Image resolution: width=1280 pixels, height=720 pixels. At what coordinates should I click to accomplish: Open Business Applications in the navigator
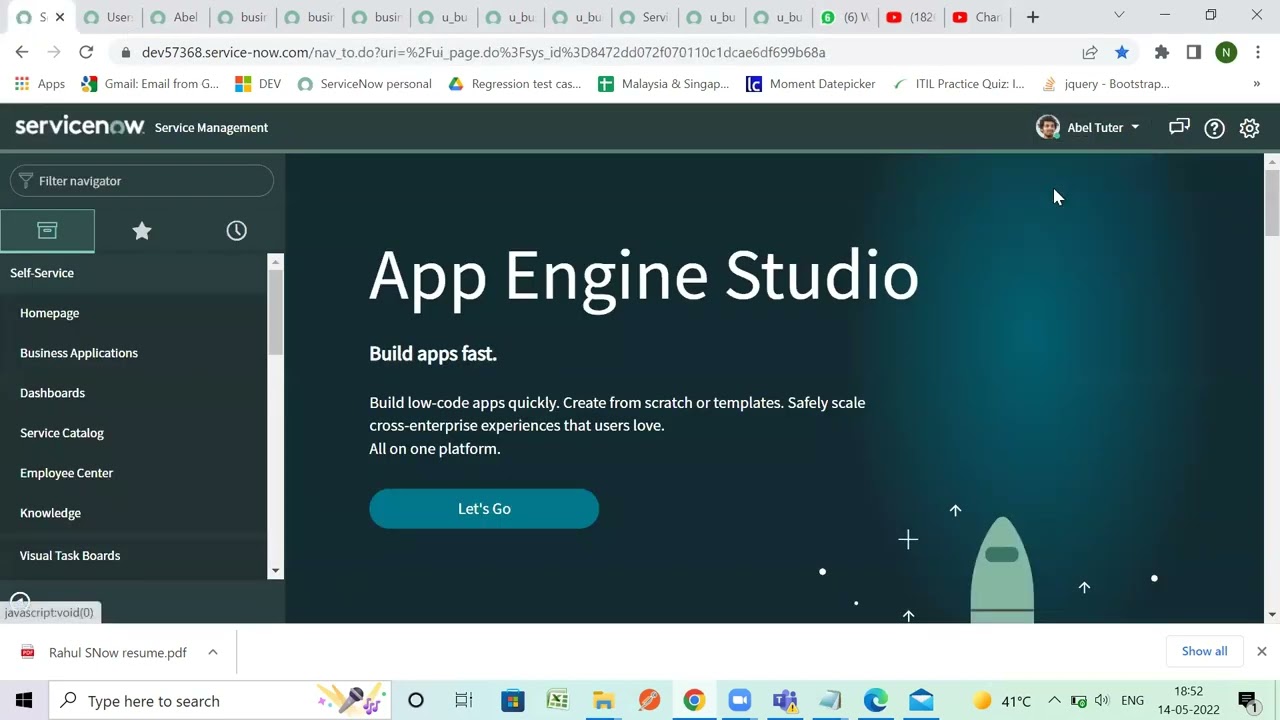79,353
